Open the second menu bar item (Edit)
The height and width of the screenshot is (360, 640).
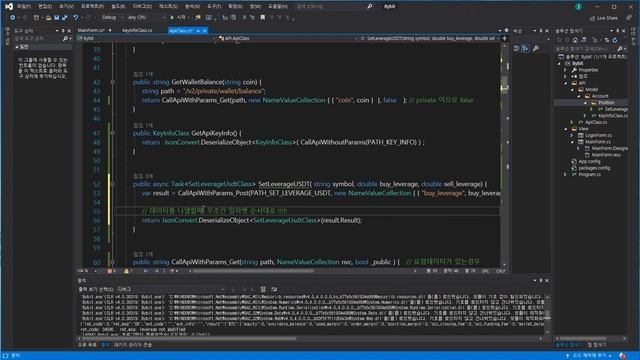pyautogui.click(x=45, y=6)
